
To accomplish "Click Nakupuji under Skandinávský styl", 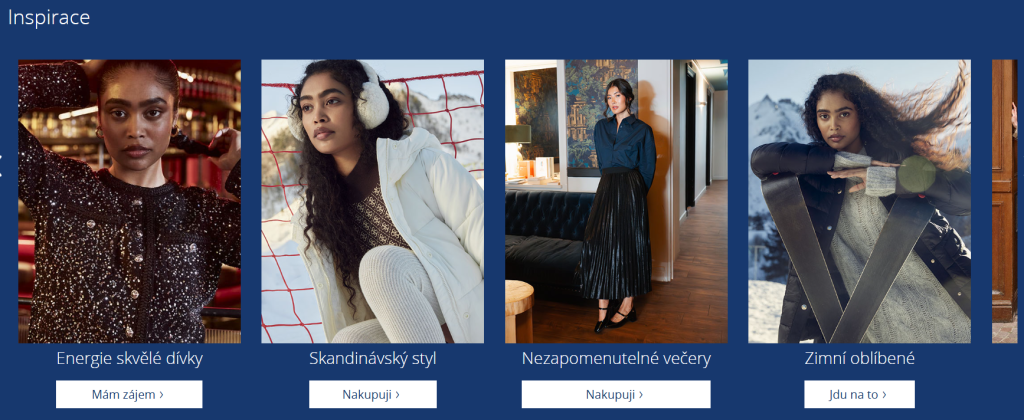I will [372, 395].
